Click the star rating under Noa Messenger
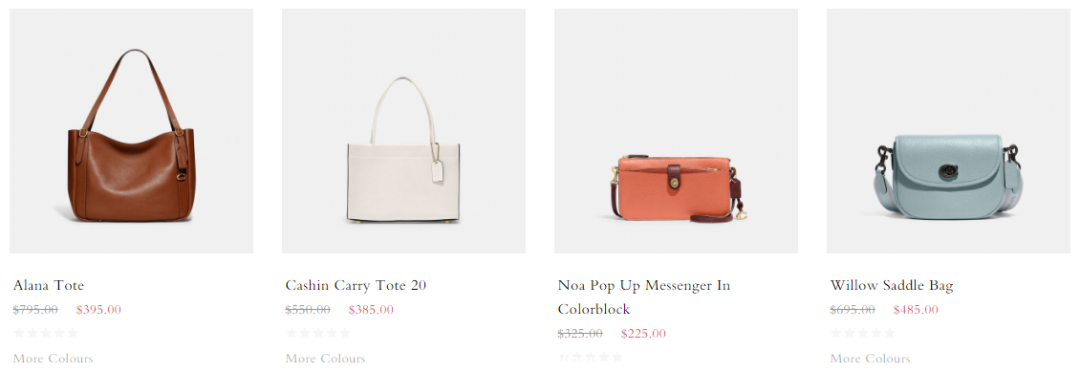Viewport: 1080px width, 373px height. 590,357
